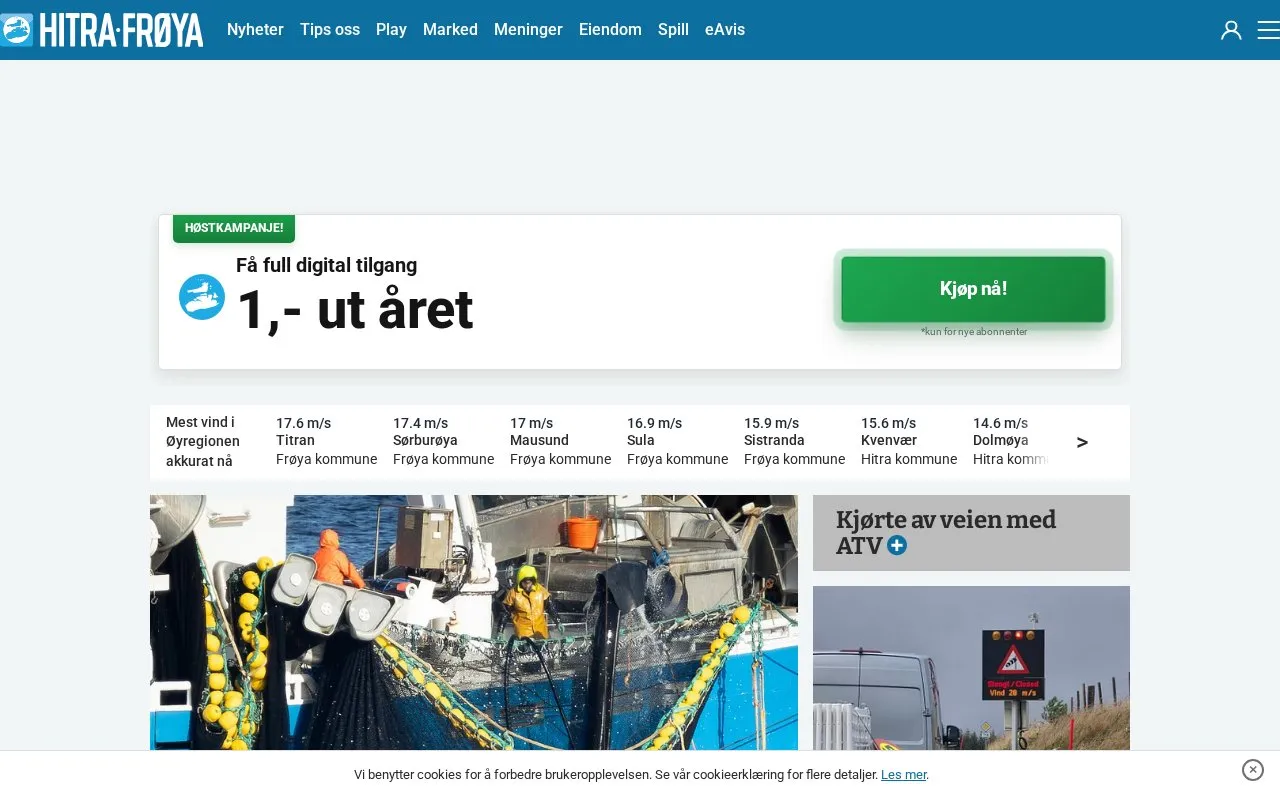Open the hamburger menu icon
The width and height of the screenshot is (1280, 800).
point(1268,30)
